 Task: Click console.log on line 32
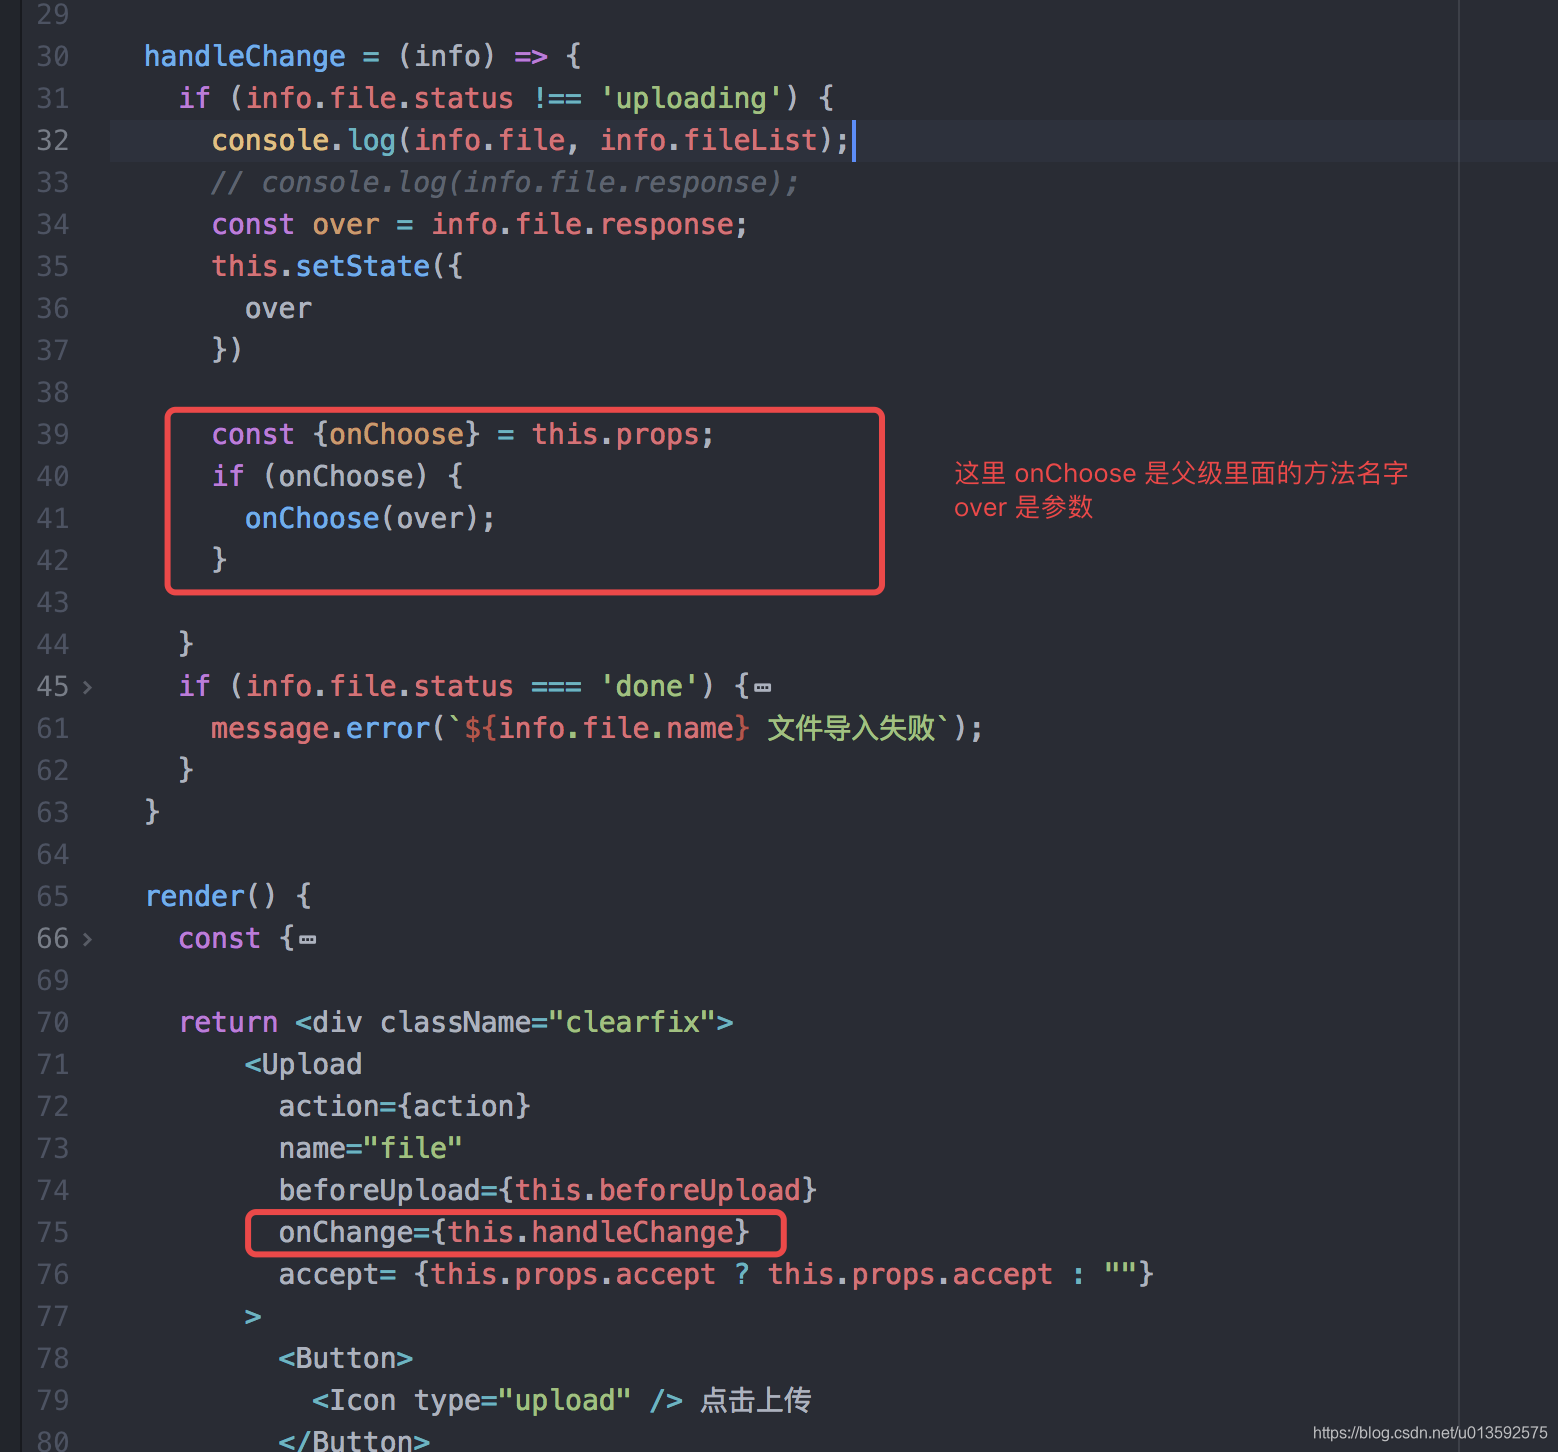point(304,140)
